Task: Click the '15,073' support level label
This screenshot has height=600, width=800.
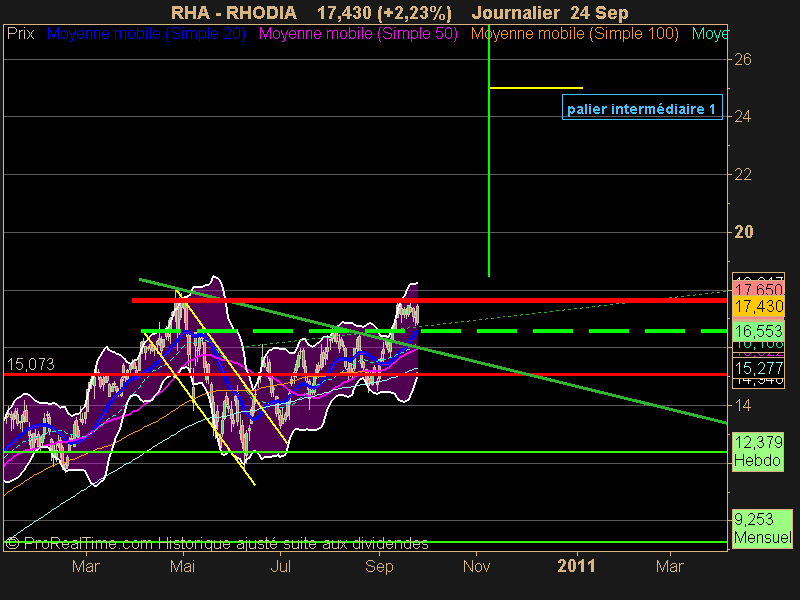Action: 31,364
